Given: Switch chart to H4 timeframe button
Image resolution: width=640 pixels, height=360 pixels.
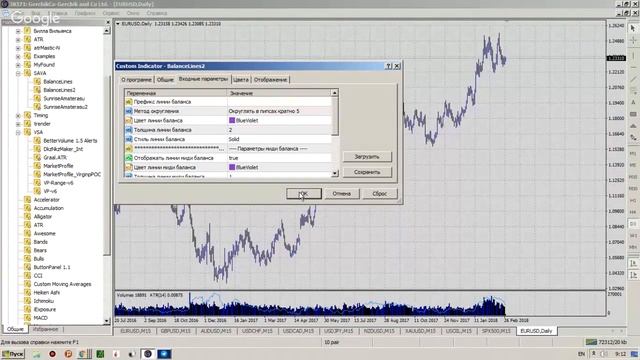Looking at the screenshot, I should [633, 212].
